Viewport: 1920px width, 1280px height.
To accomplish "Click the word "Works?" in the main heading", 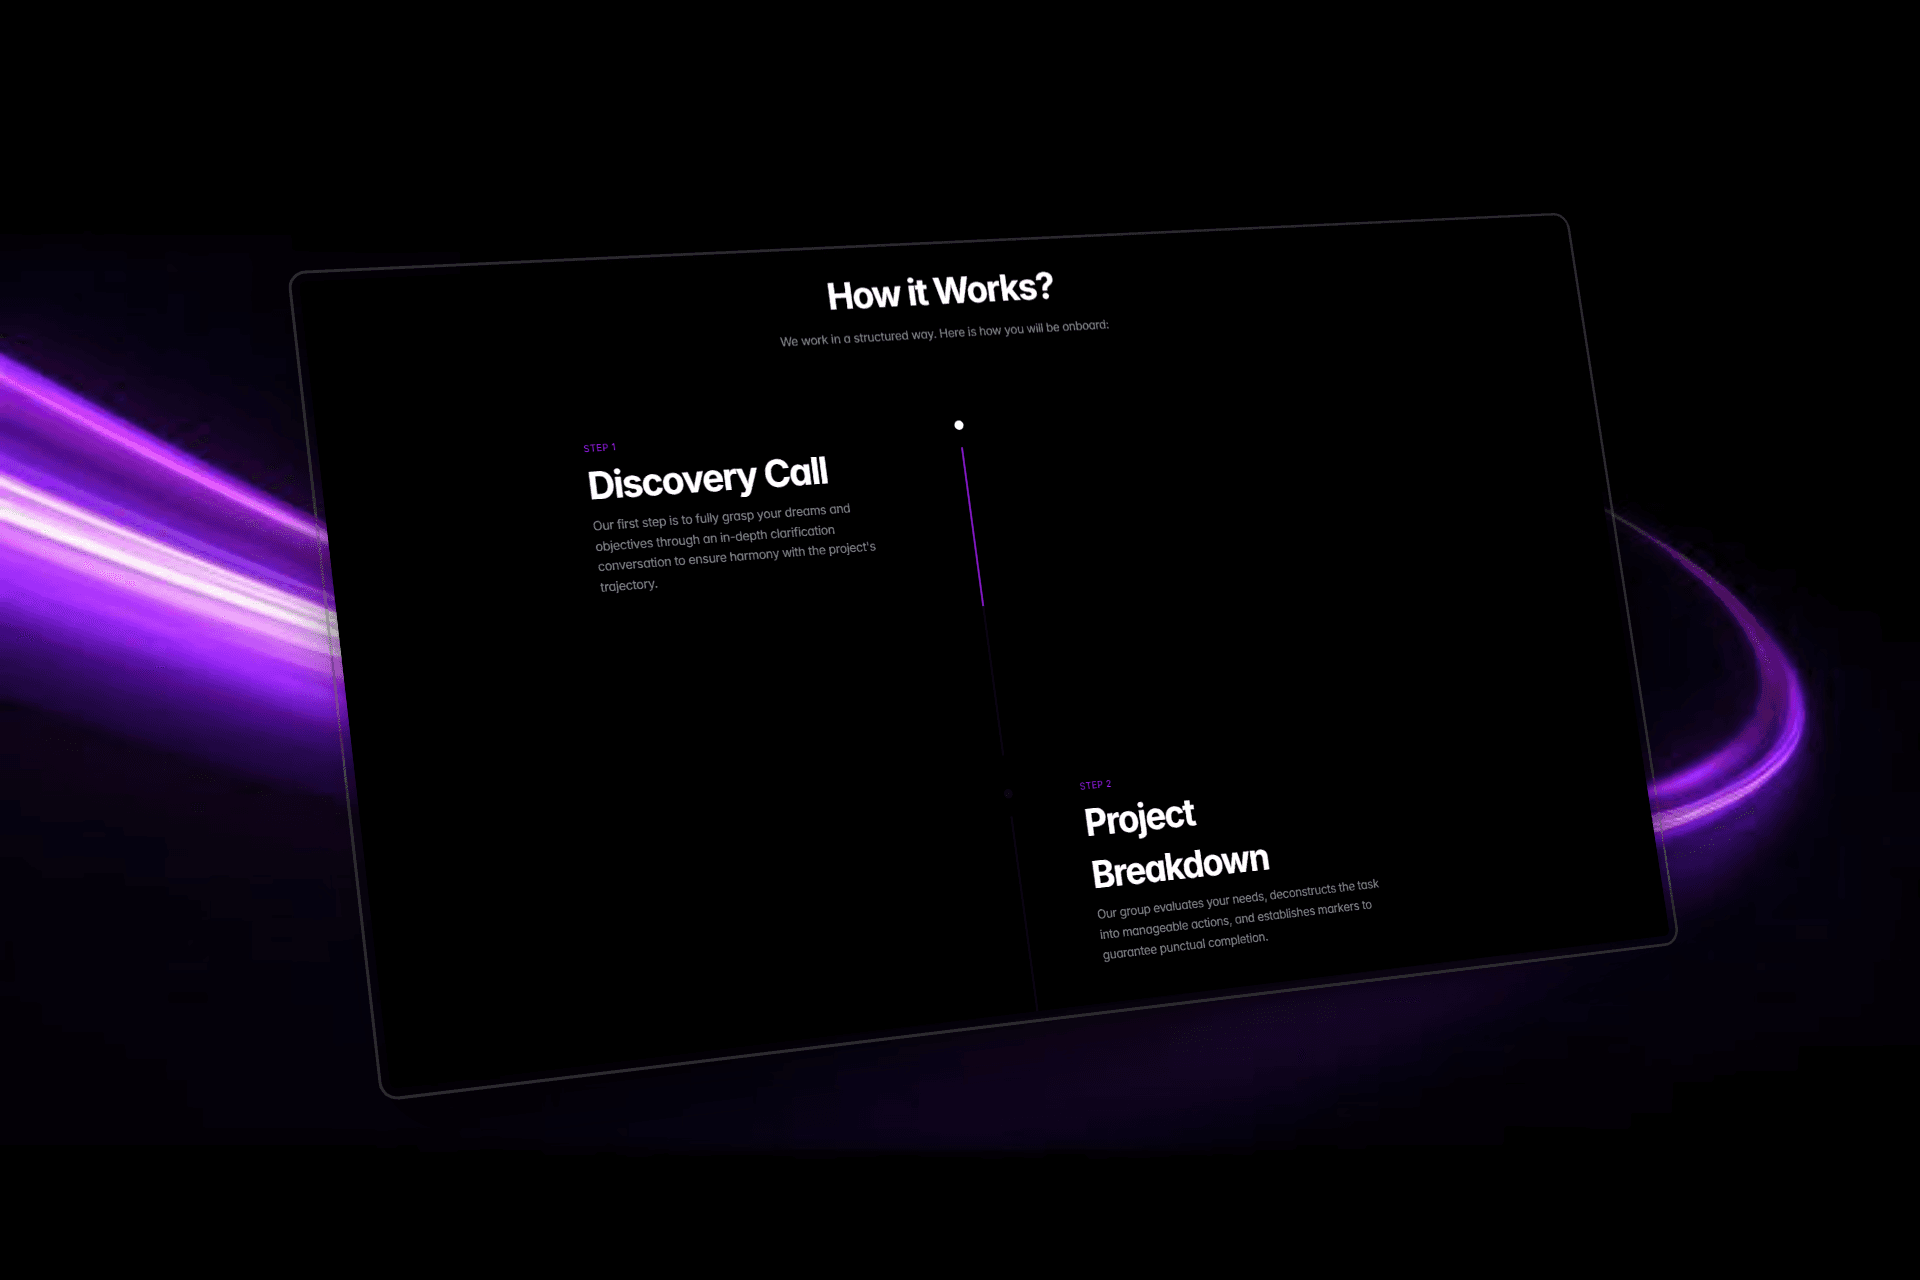I will pos(993,289).
